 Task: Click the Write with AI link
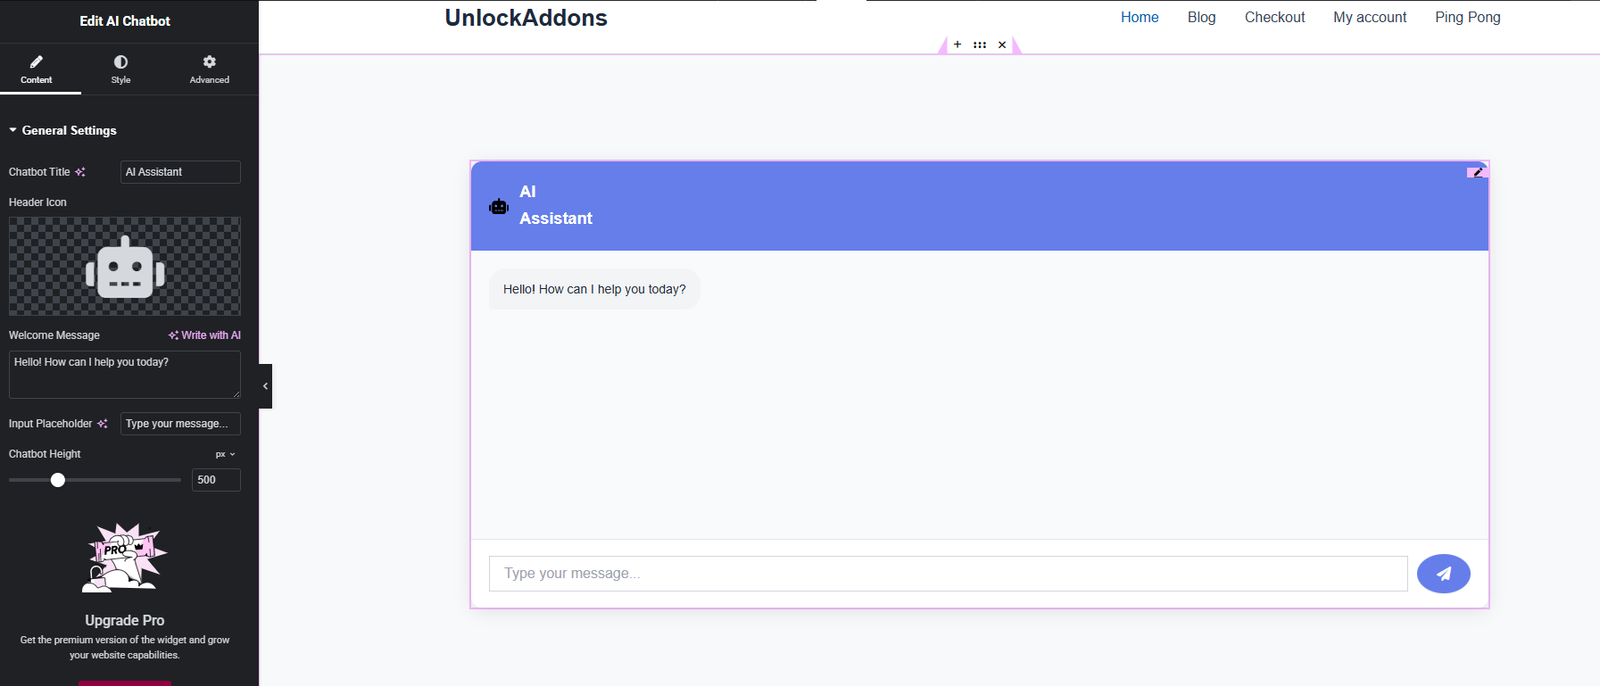coord(205,335)
